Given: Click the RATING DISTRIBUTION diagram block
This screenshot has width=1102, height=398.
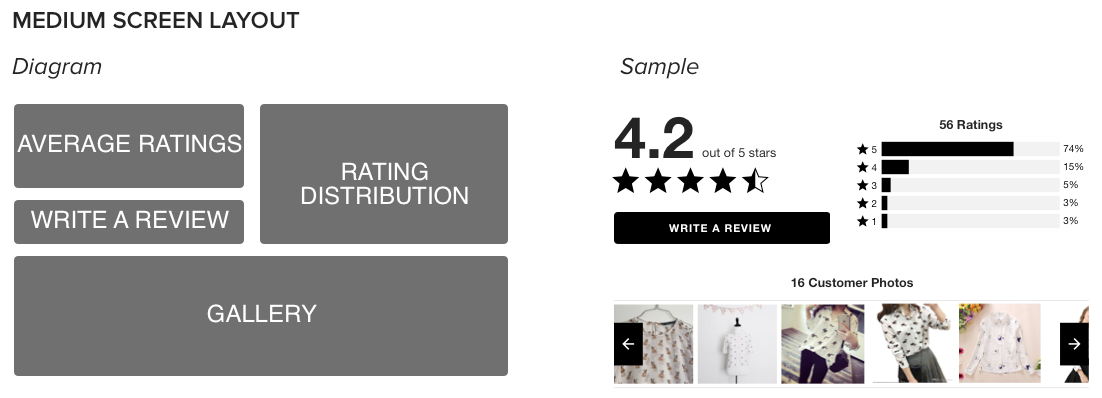Looking at the screenshot, I should click(384, 174).
